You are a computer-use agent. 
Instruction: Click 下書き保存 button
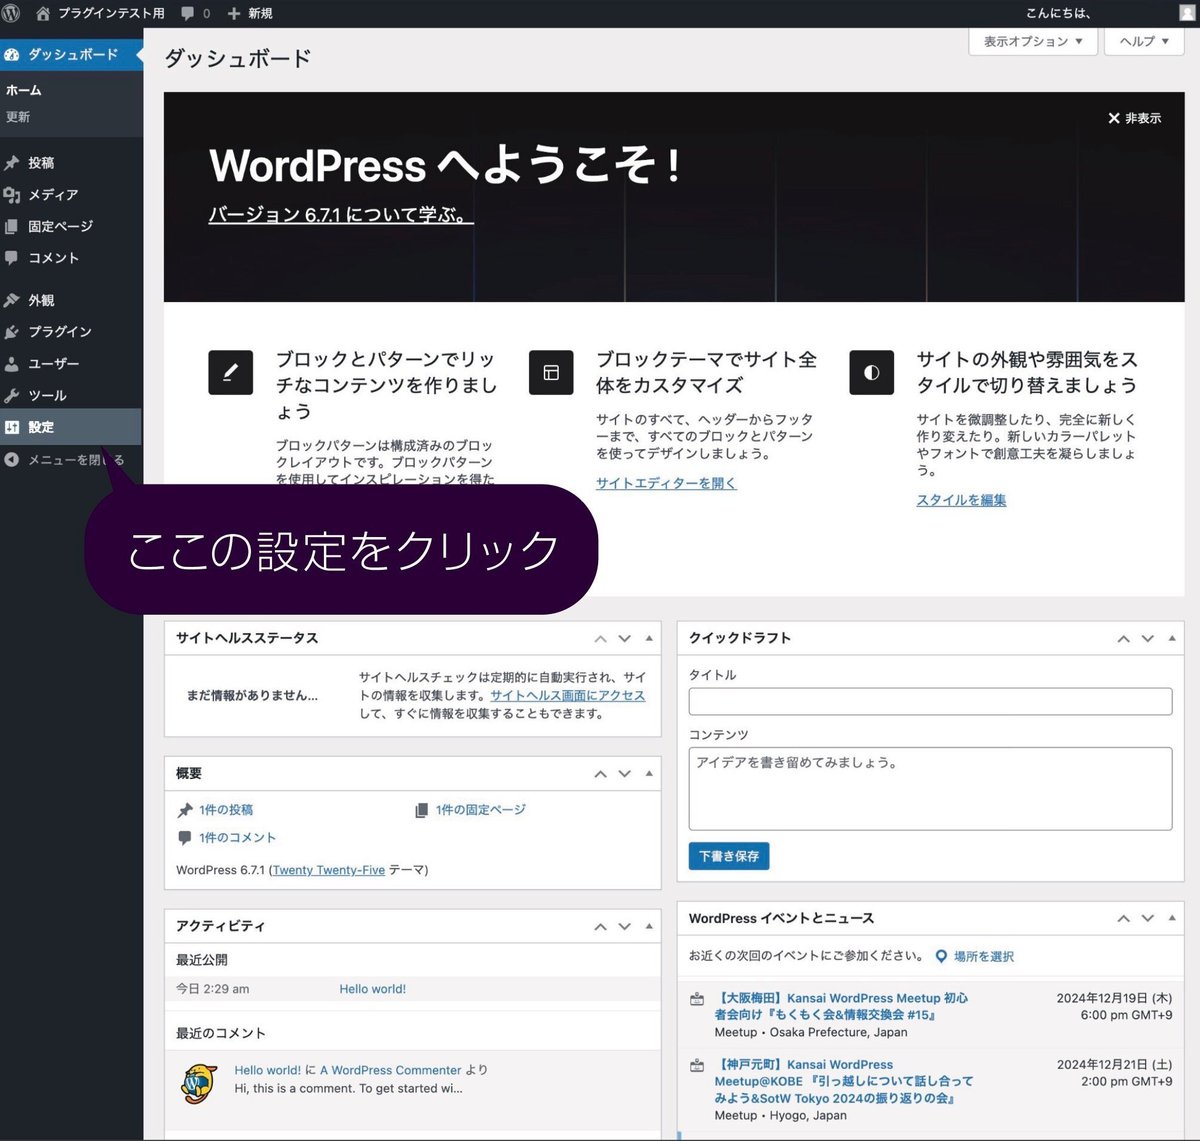coord(729,856)
